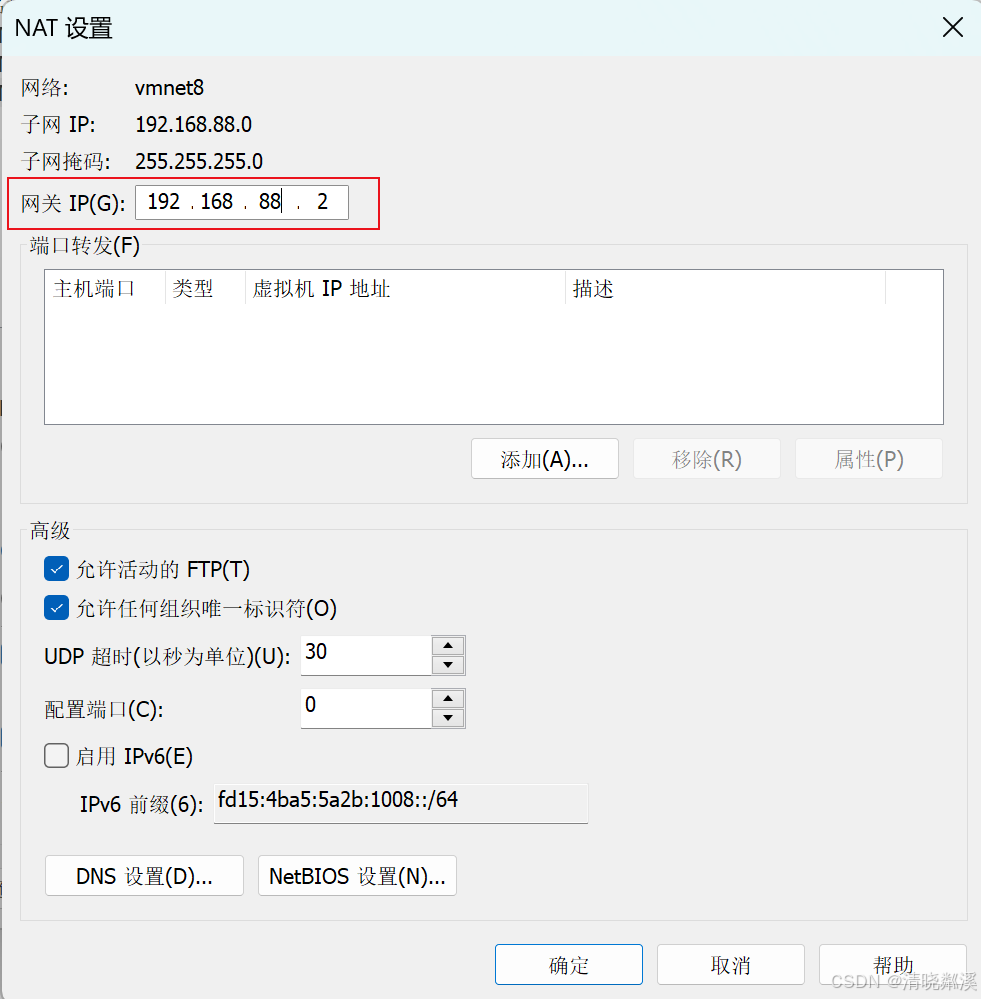The image size is (981, 999).
Task: Enable the 启用 IPv6 checkbox
Action: point(56,756)
